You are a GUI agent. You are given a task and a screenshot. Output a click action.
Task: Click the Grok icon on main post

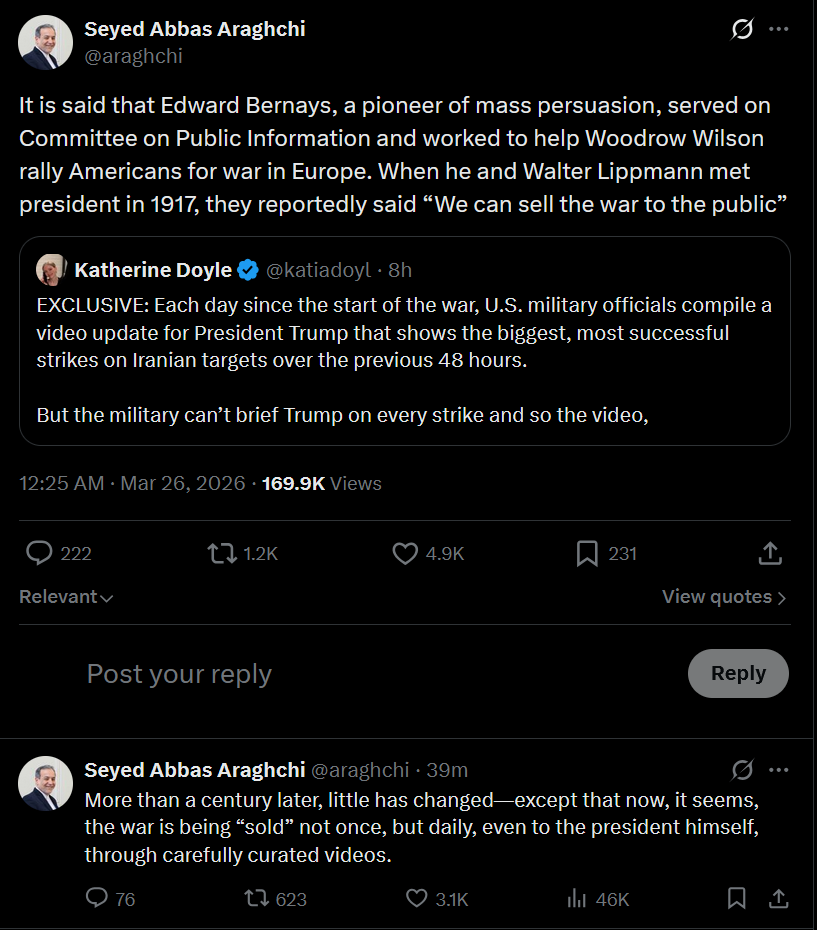pos(742,29)
